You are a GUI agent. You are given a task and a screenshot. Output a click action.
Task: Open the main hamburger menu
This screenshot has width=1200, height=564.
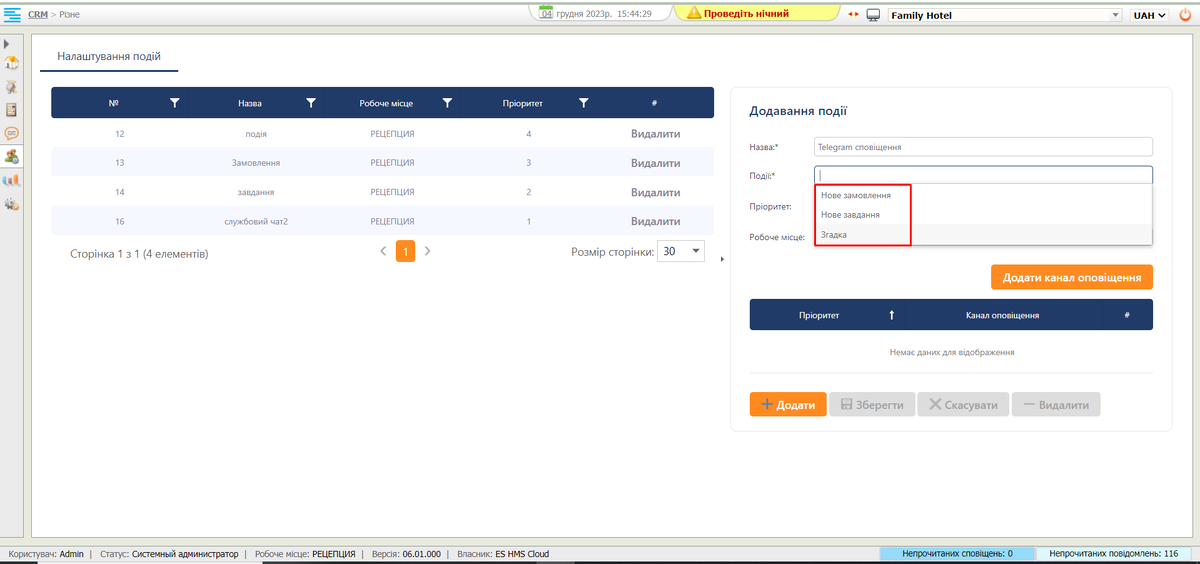[x=13, y=14]
